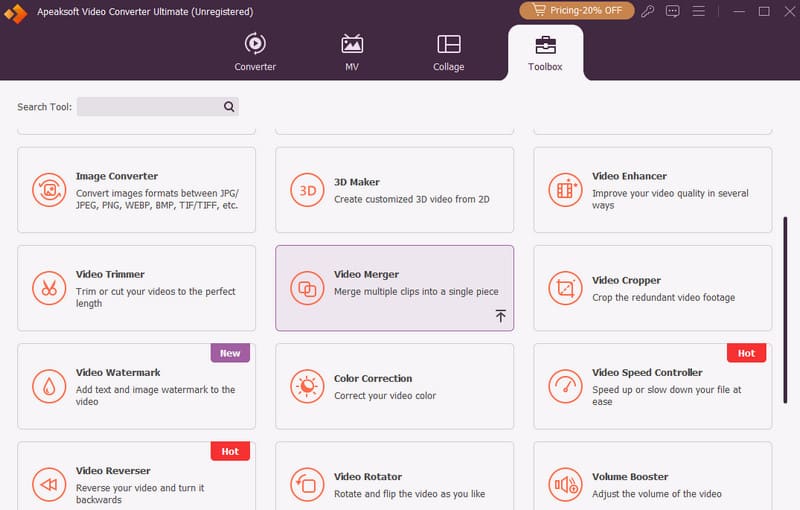Open the Image Converter tool icon
800x510 pixels.
48,190
